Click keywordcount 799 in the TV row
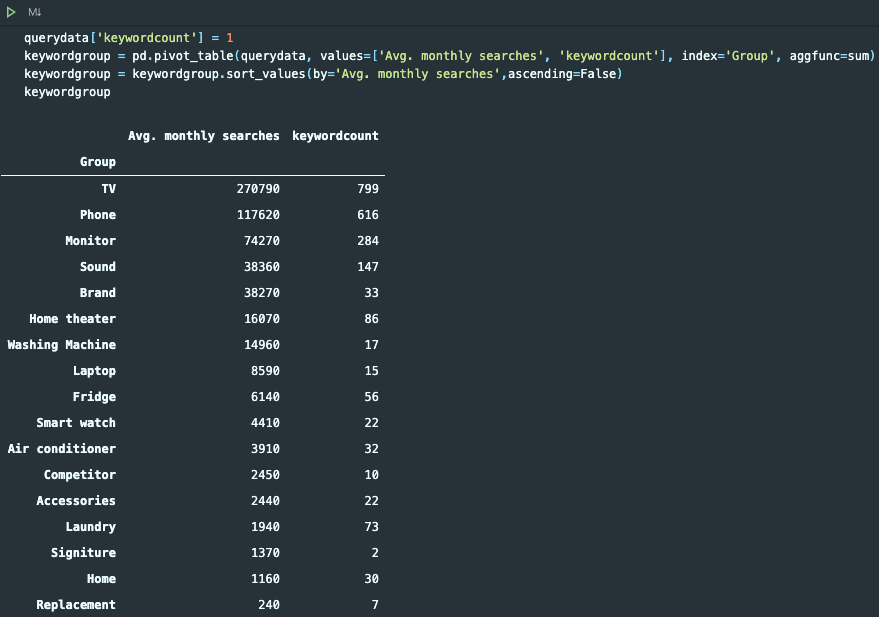 click(x=368, y=189)
